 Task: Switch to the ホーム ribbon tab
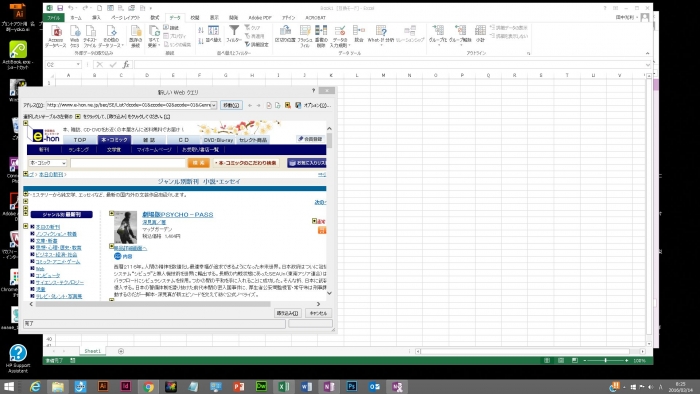(76, 18)
